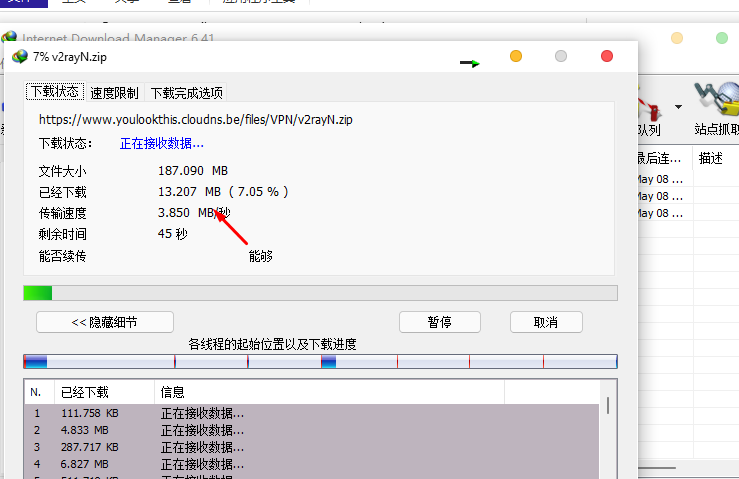Image resolution: width=739 pixels, height=479 pixels.
Task: Click the 45 秒 remaining time value
Action: point(172,234)
